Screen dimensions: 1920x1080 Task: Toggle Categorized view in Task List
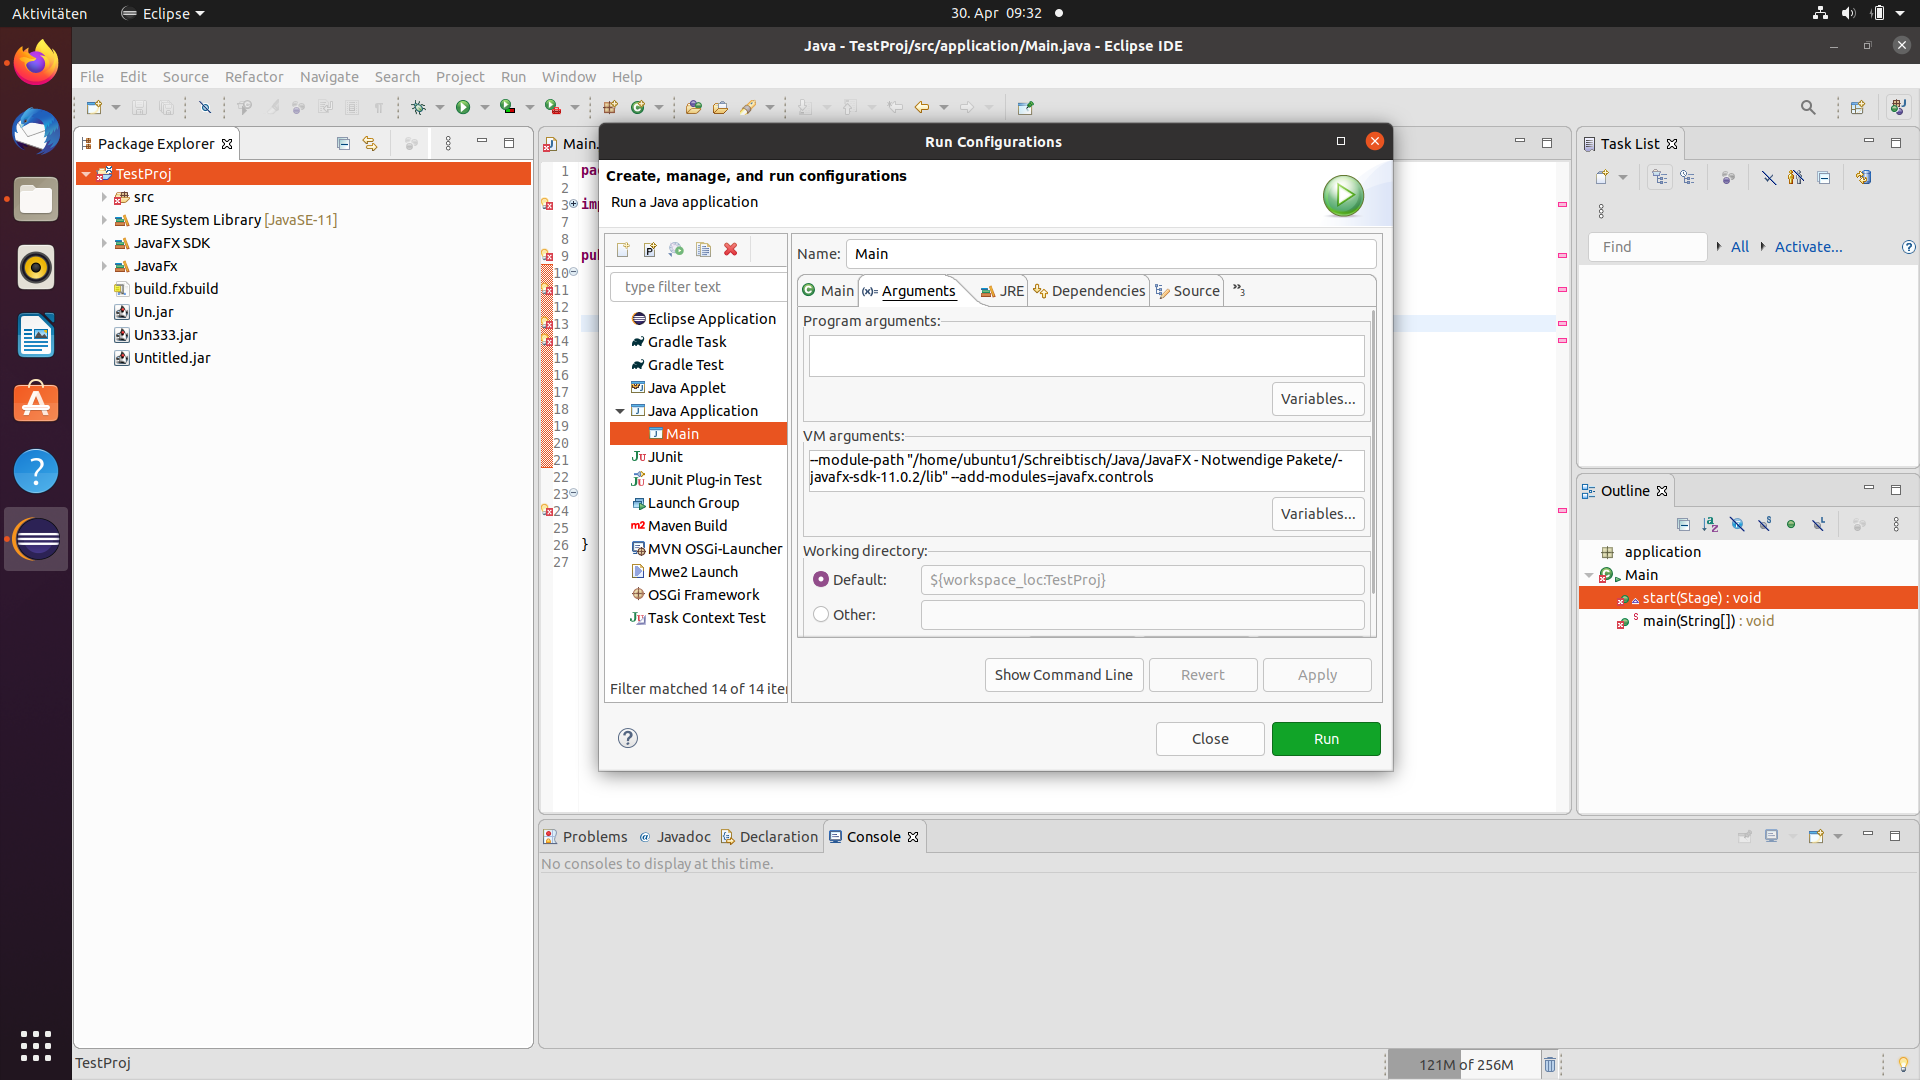(1660, 177)
